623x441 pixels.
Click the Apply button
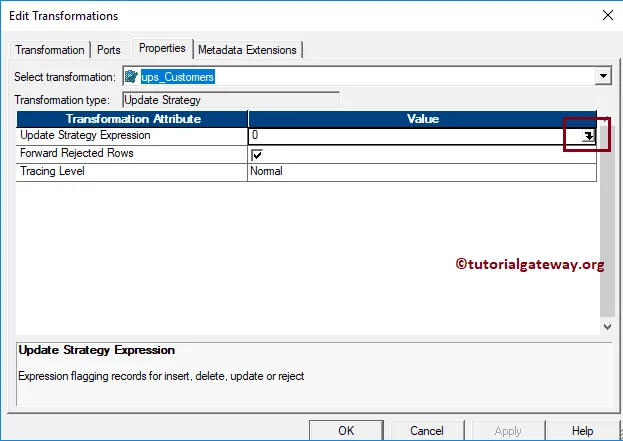click(508, 431)
